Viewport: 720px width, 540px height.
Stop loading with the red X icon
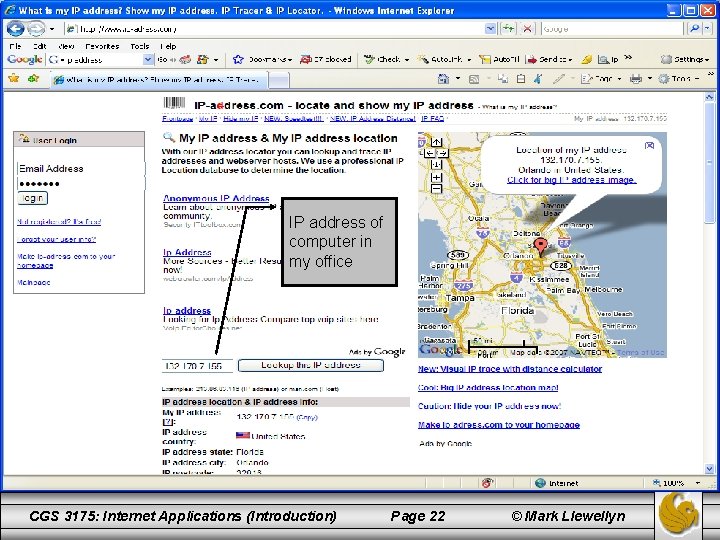[528, 29]
